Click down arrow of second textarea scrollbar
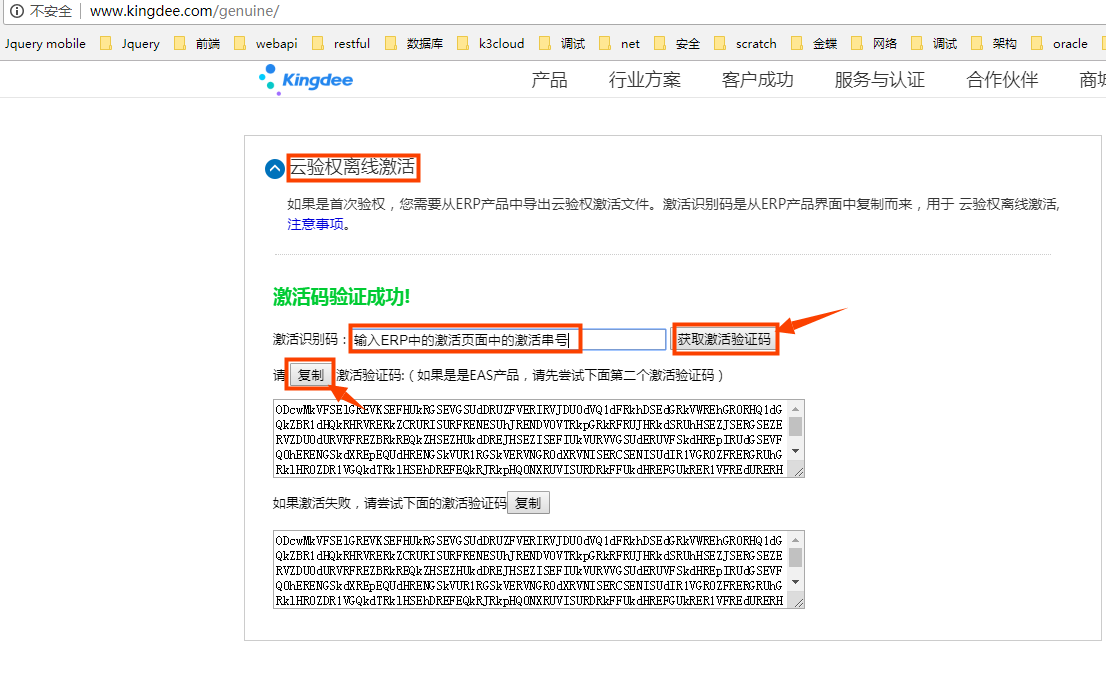 click(x=796, y=582)
